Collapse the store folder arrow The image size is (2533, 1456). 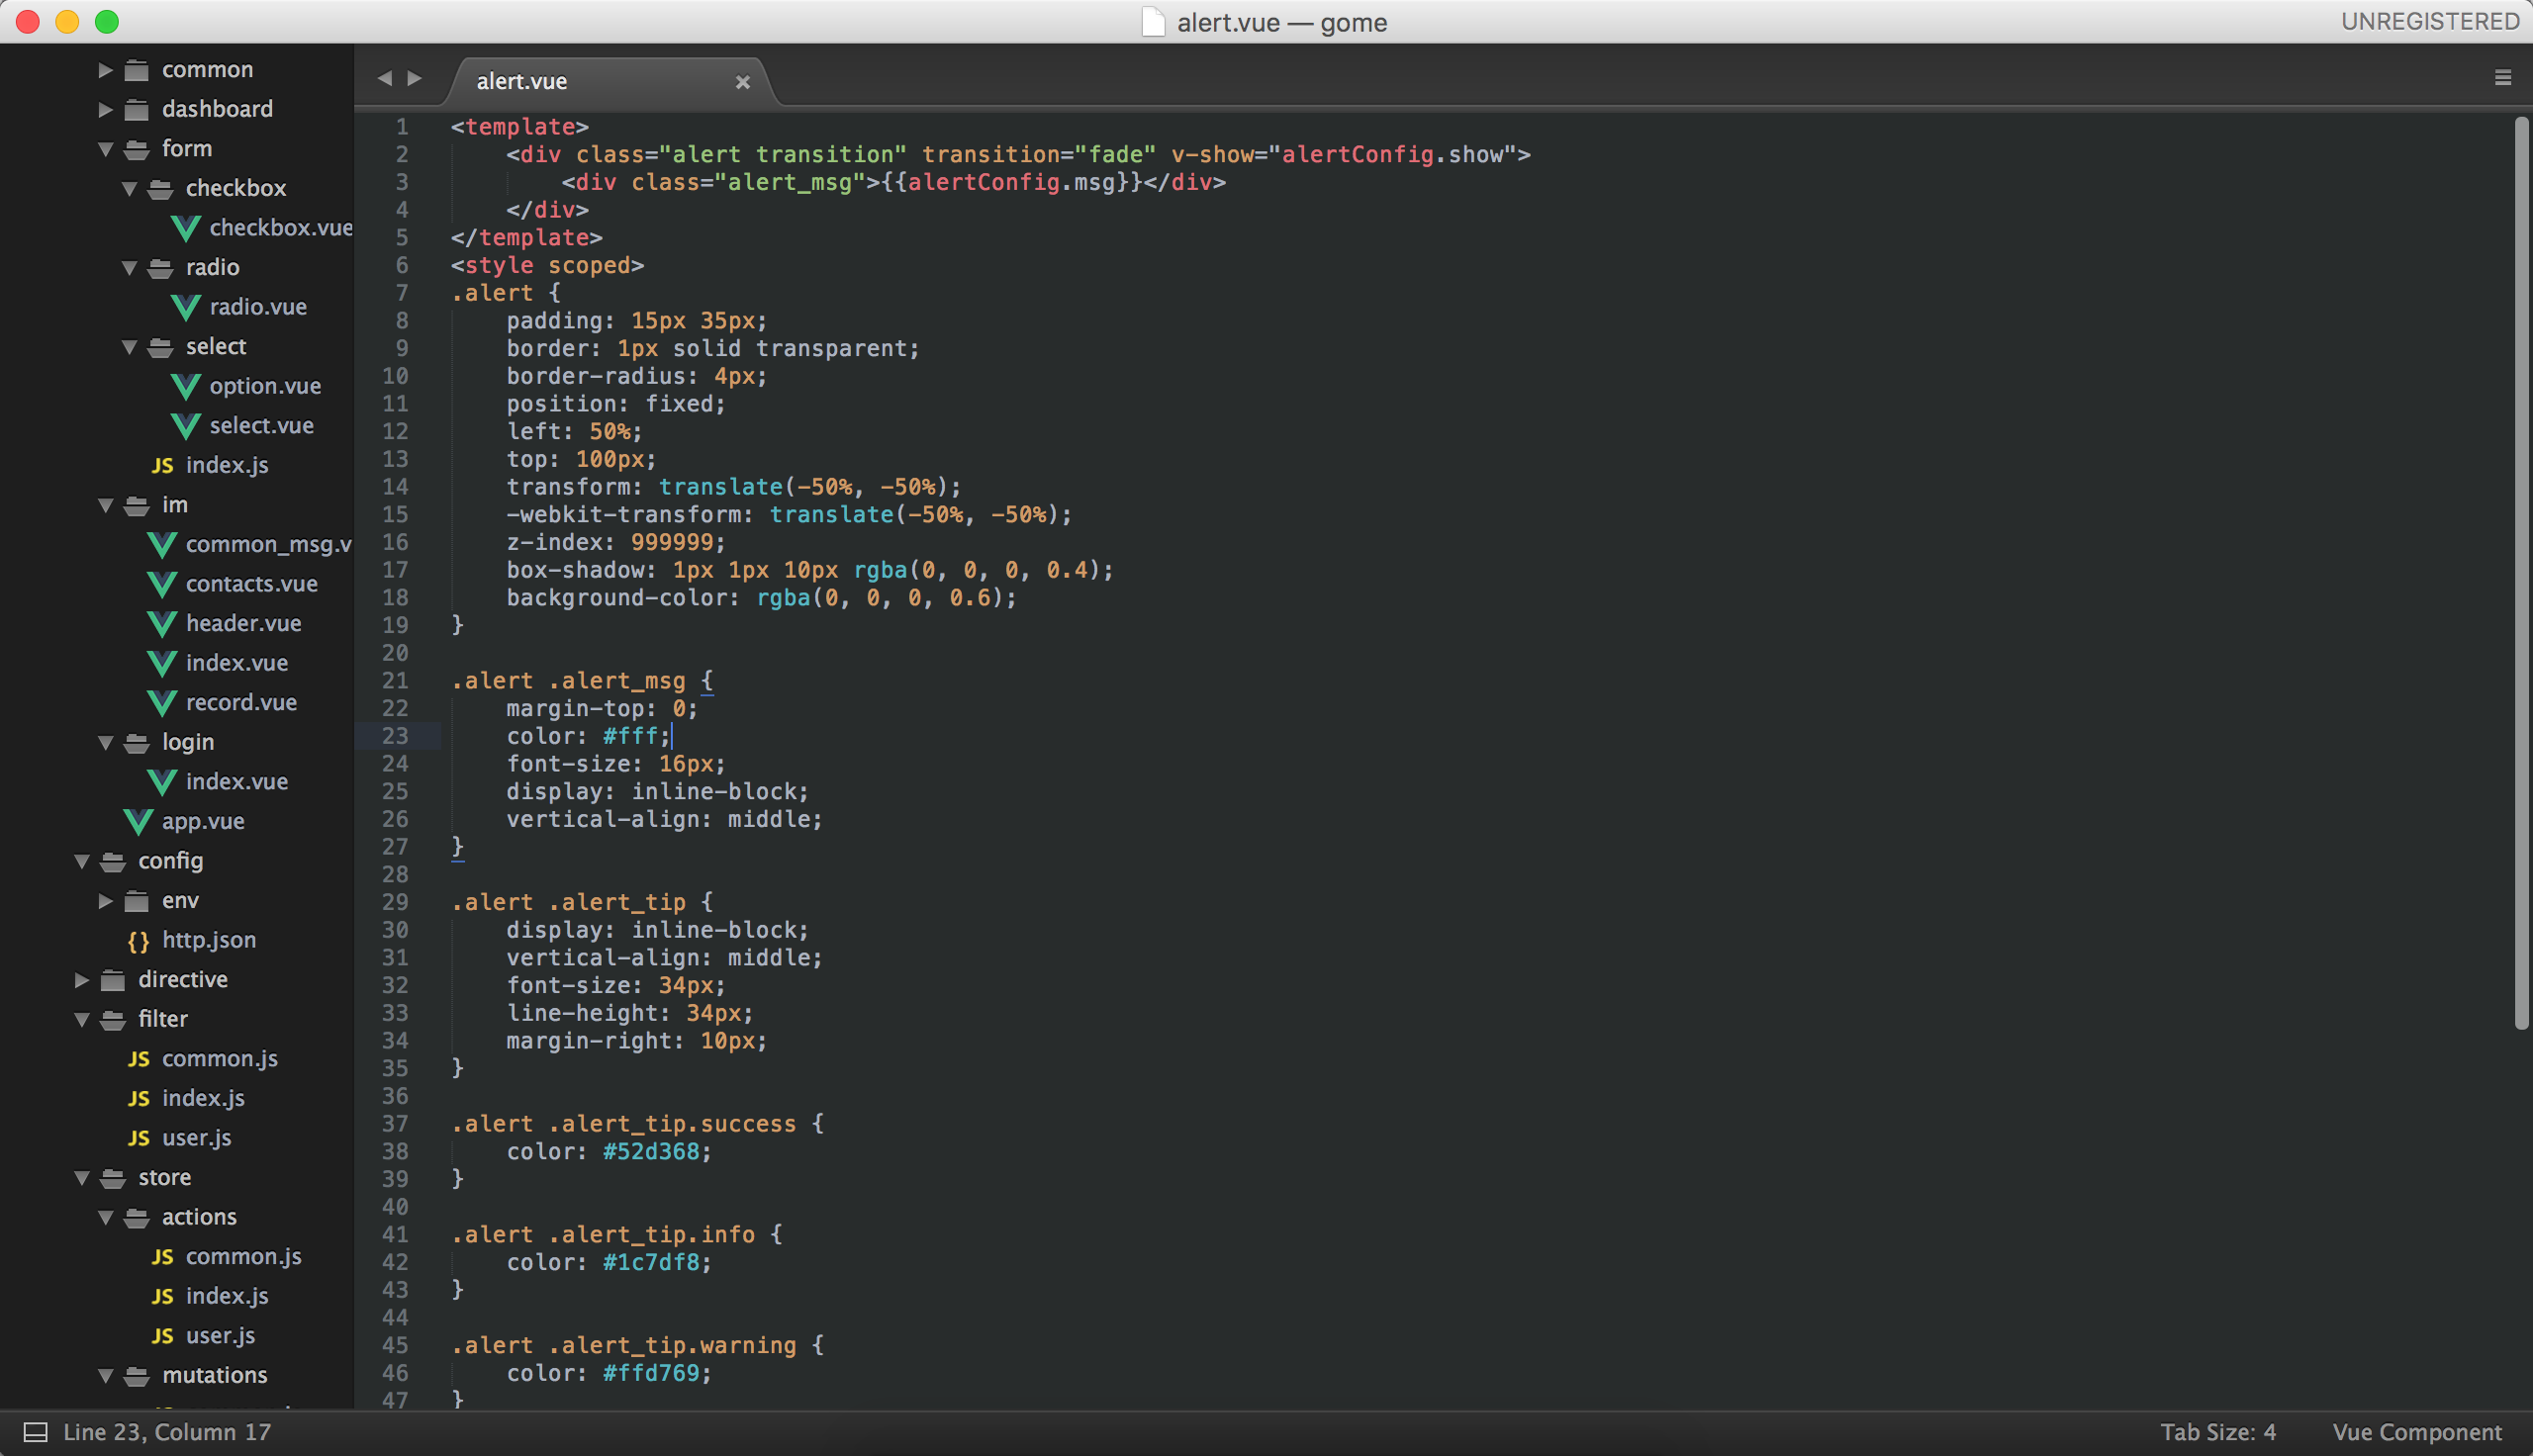[82, 1178]
